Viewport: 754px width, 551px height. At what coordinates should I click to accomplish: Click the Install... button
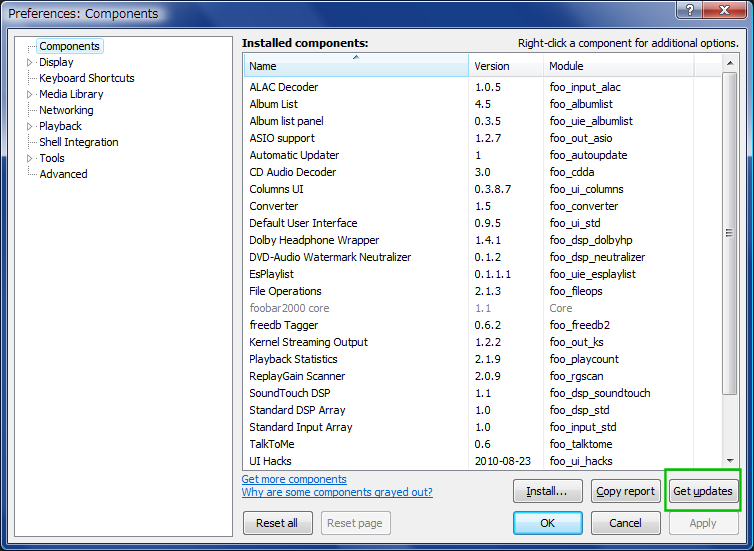pyautogui.click(x=548, y=491)
